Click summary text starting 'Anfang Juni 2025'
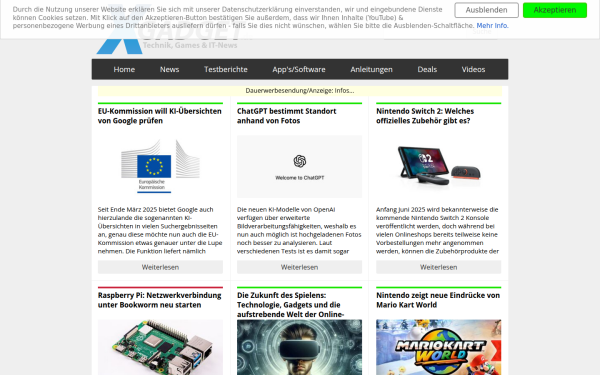The image size is (600, 375). [439, 230]
